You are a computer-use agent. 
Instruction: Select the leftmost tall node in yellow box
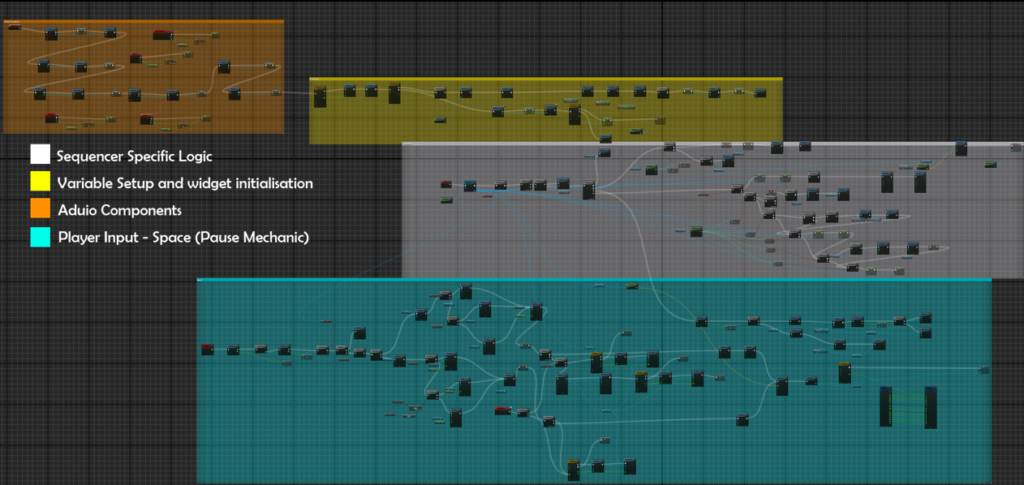click(x=320, y=97)
